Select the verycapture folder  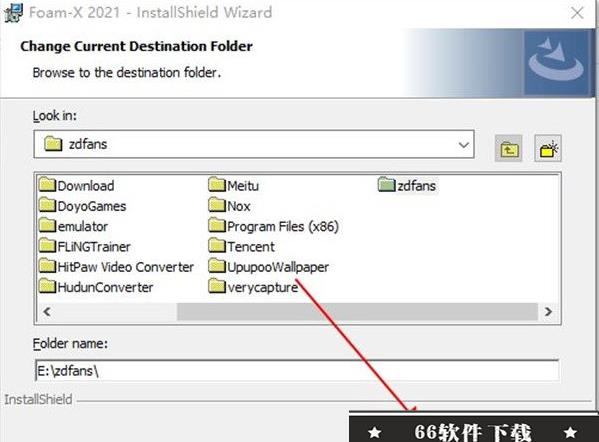click(x=253, y=287)
